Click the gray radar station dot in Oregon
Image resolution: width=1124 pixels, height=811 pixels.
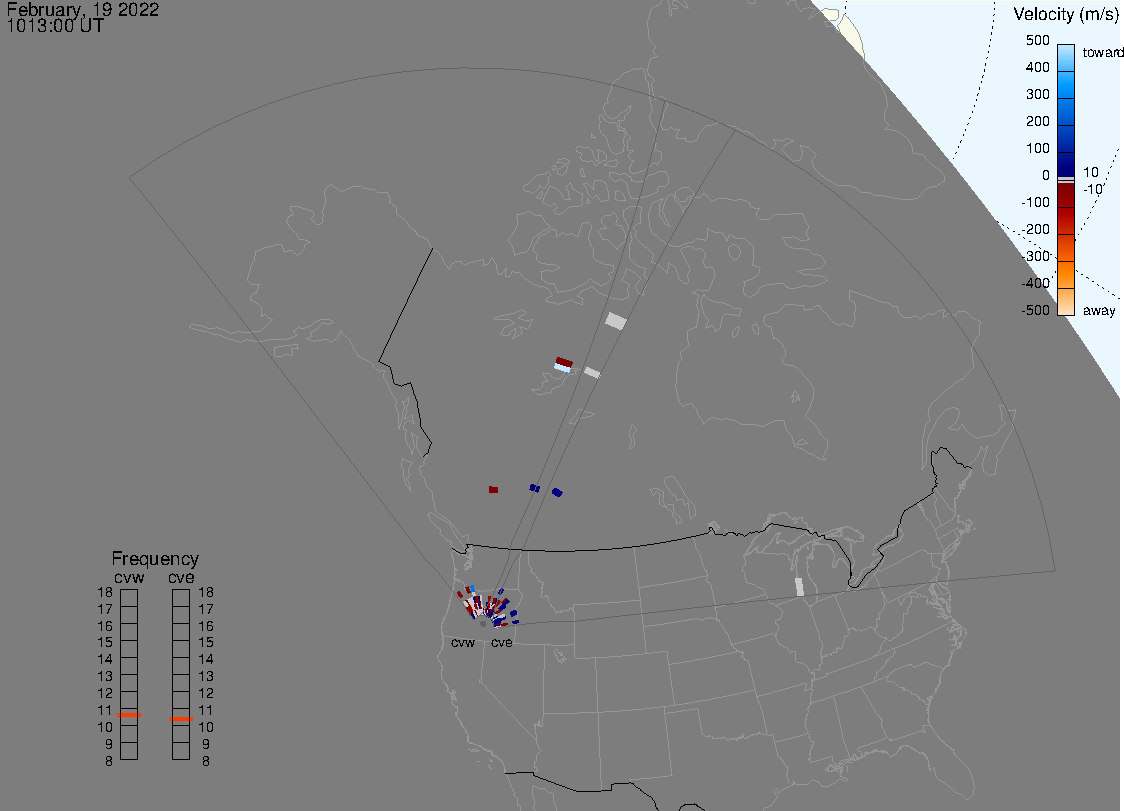coord(482,624)
